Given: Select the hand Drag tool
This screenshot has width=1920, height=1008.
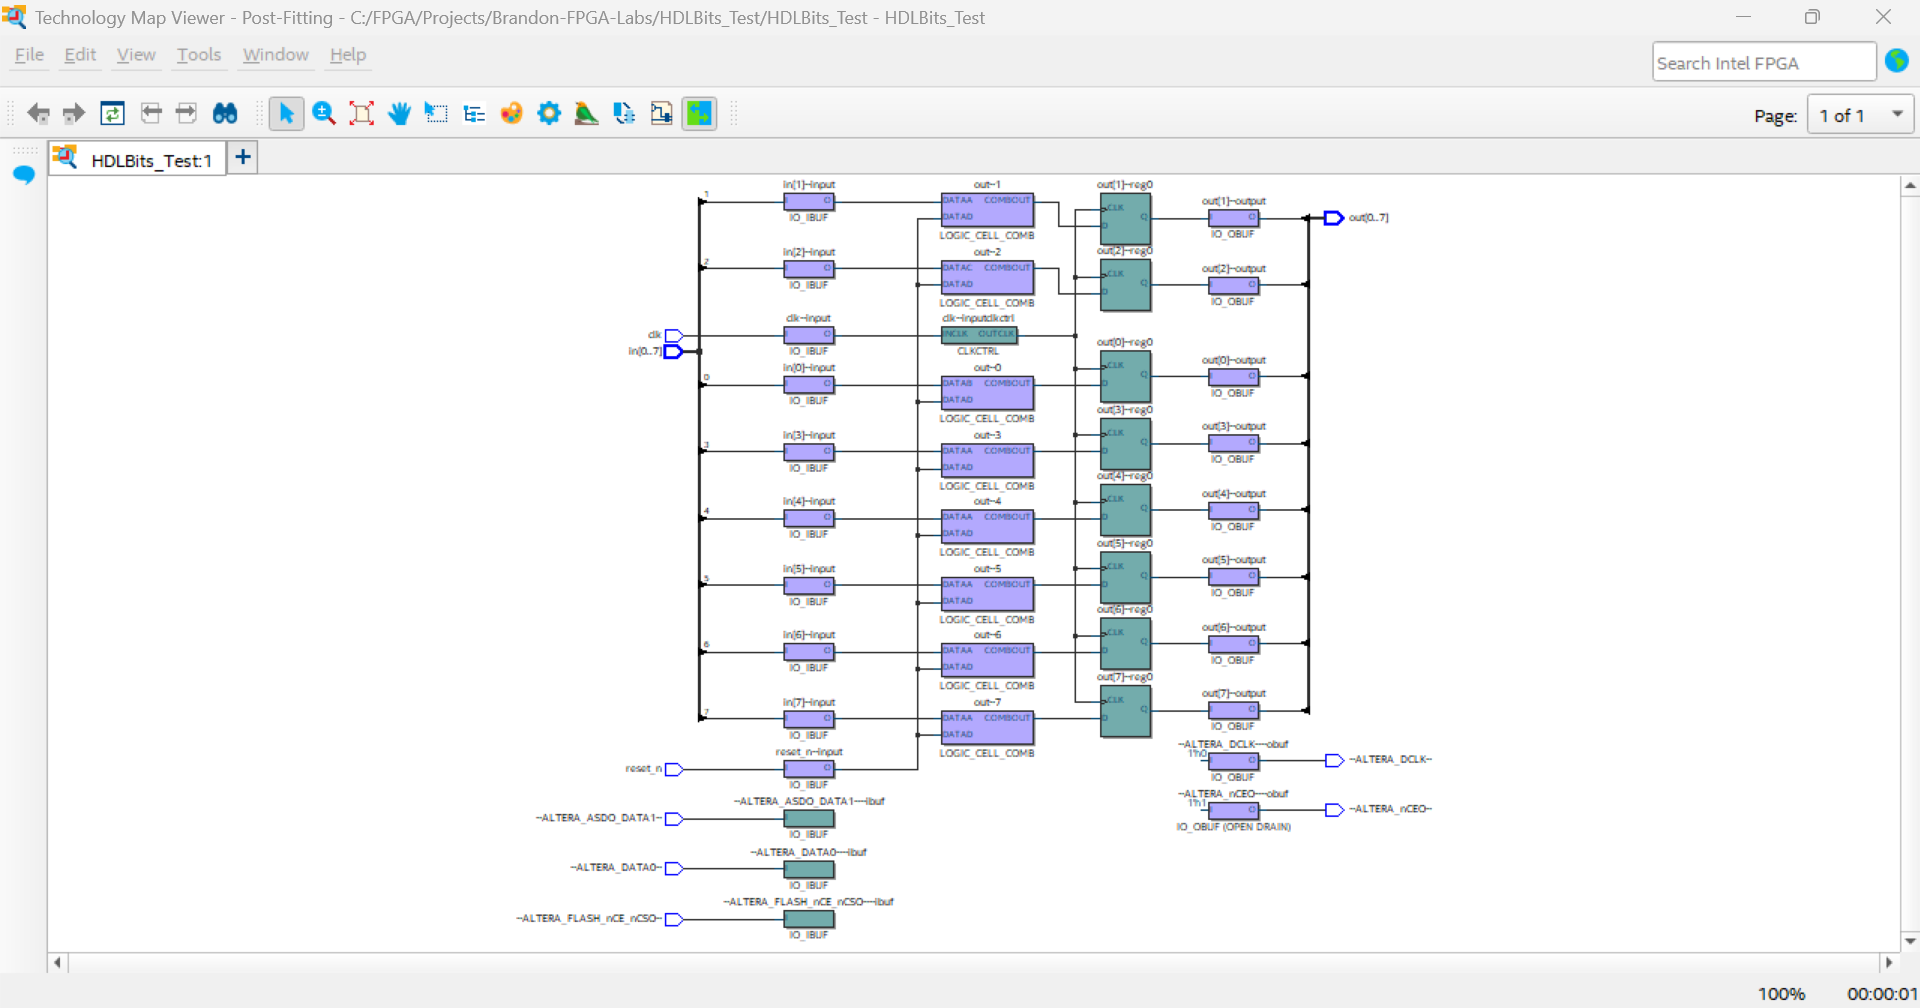Looking at the screenshot, I should click(399, 114).
